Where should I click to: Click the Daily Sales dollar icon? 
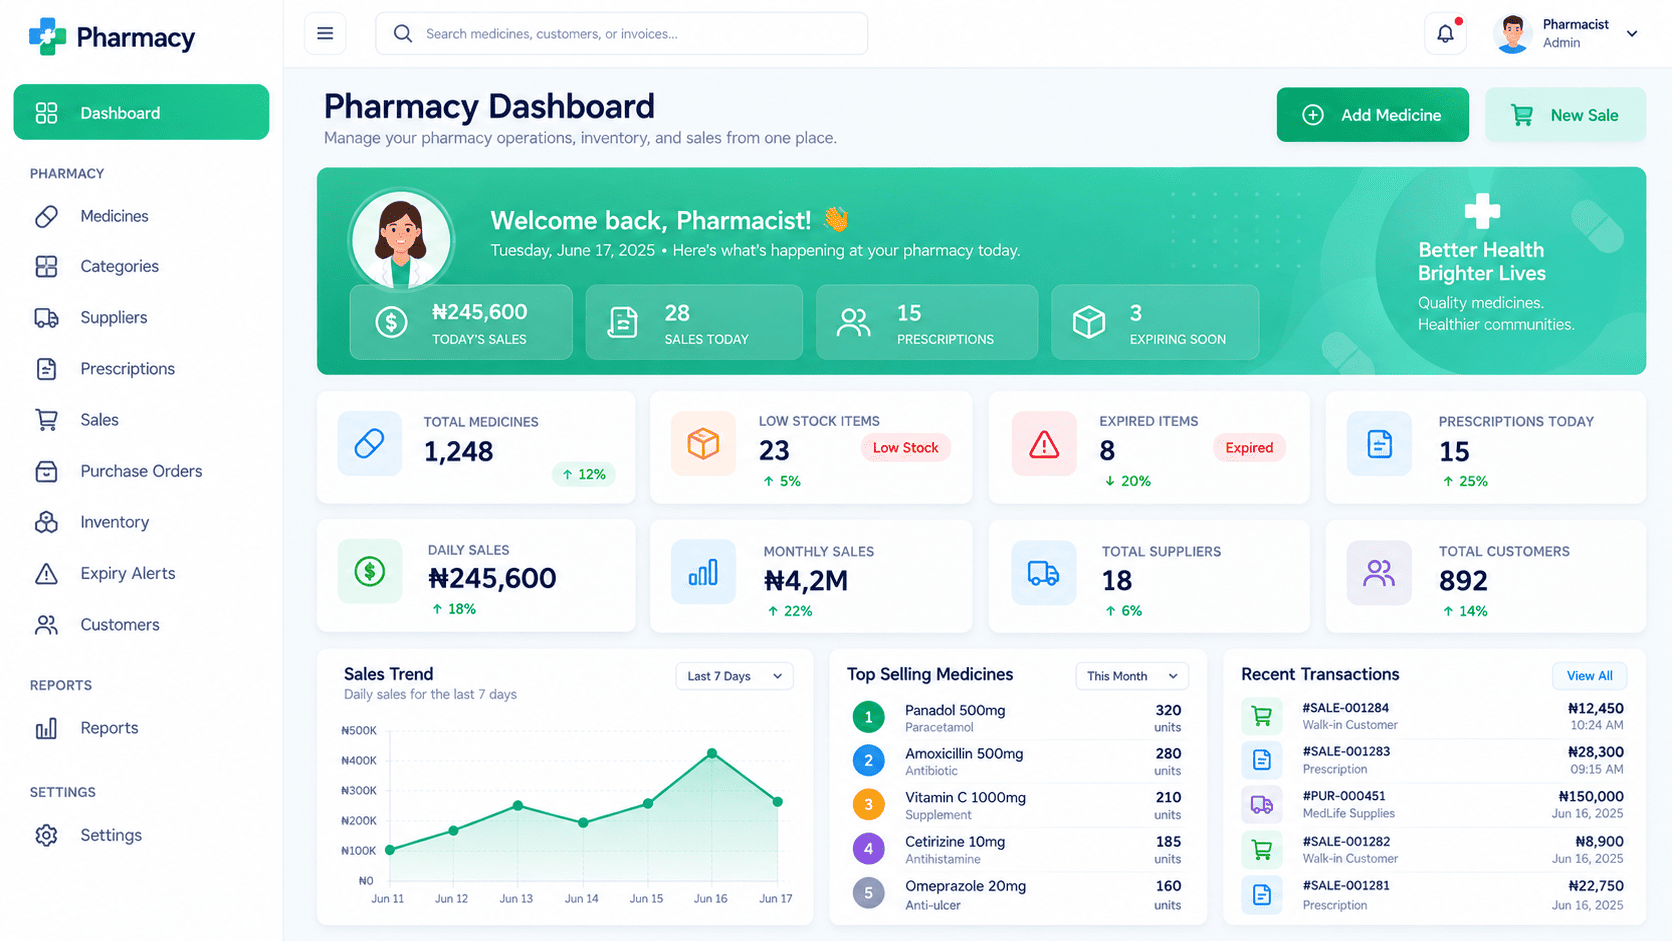(x=369, y=572)
